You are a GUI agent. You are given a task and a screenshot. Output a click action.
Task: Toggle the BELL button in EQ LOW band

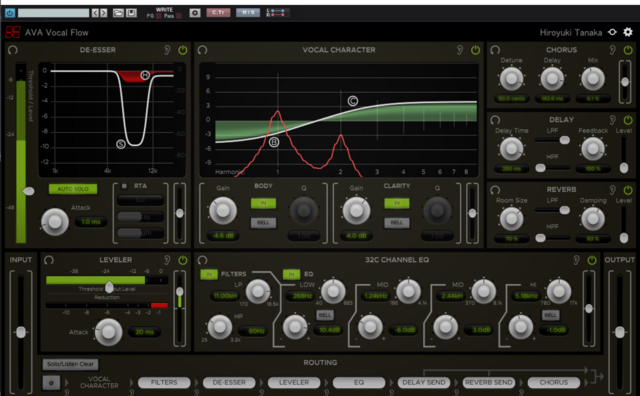coord(325,315)
